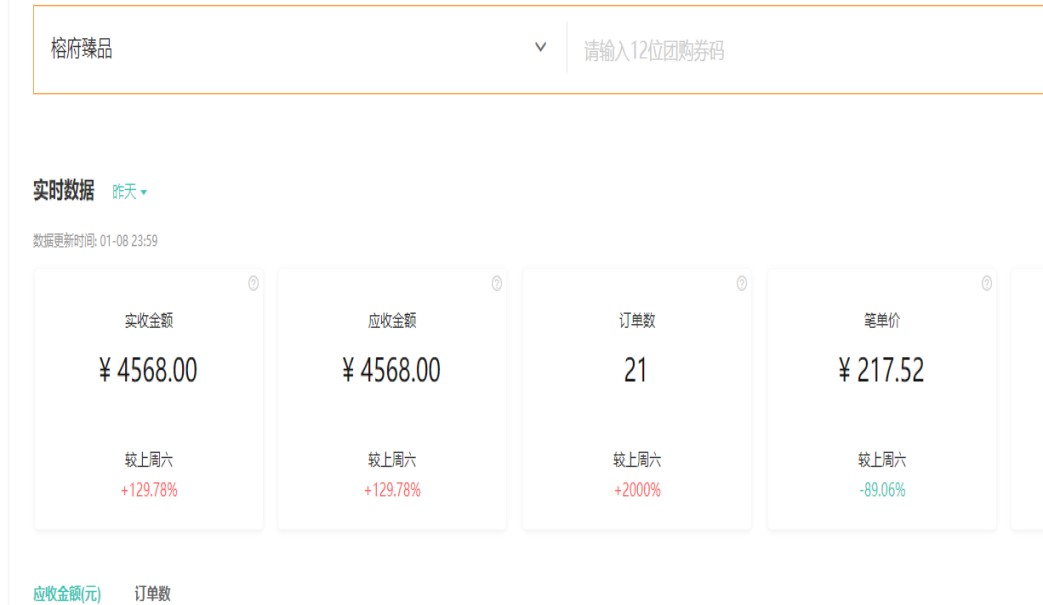Focus the 12位团购券码 input field

(x=800, y=51)
